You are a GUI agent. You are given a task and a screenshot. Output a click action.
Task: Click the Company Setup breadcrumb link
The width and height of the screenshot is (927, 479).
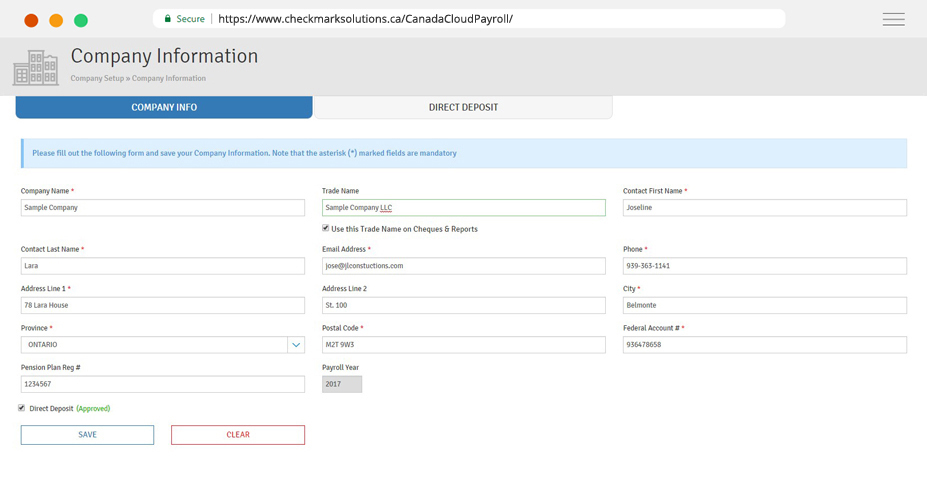click(97, 78)
